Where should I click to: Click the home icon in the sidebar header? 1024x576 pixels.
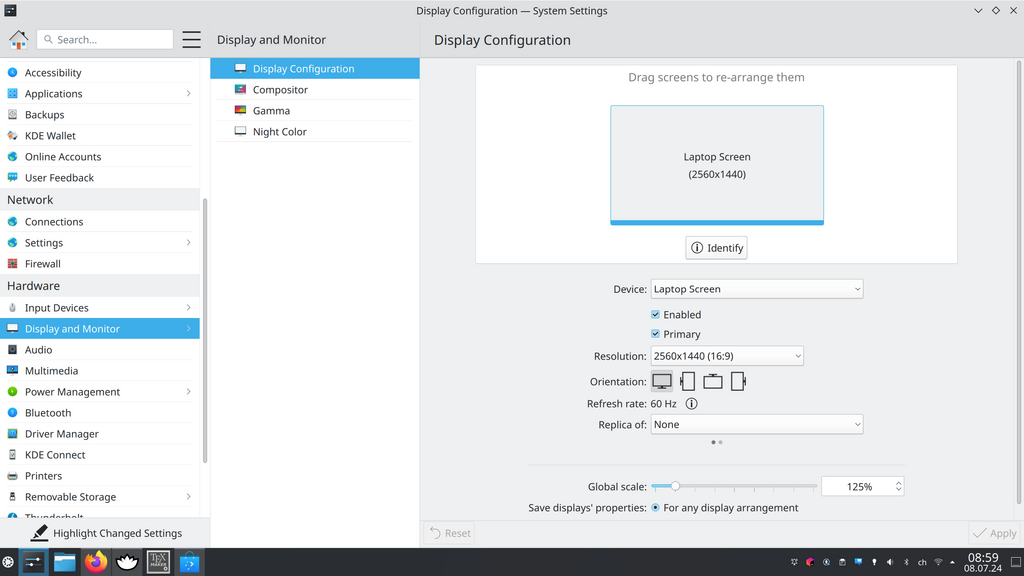click(x=18, y=40)
